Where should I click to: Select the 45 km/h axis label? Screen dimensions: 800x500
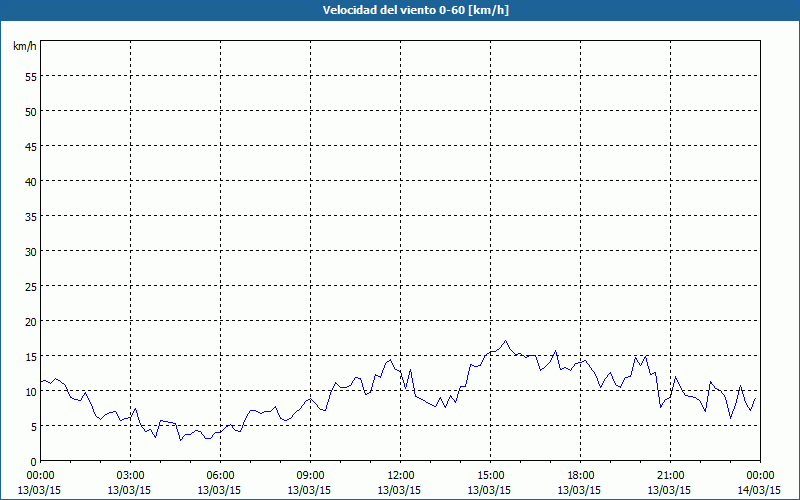click(31, 147)
